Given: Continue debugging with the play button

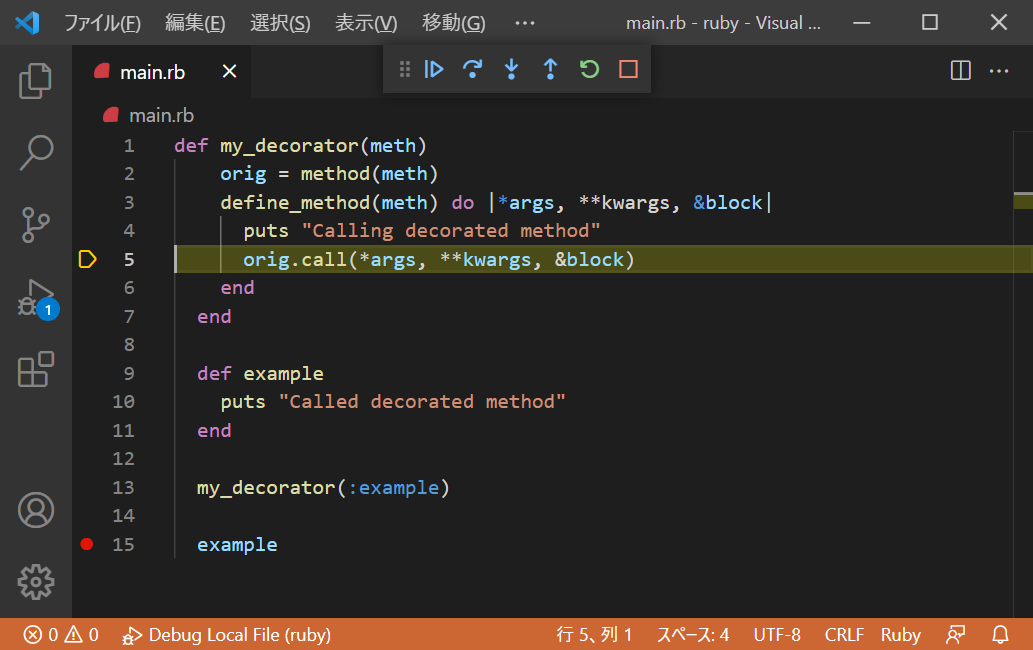Looking at the screenshot, I should 433,69.
